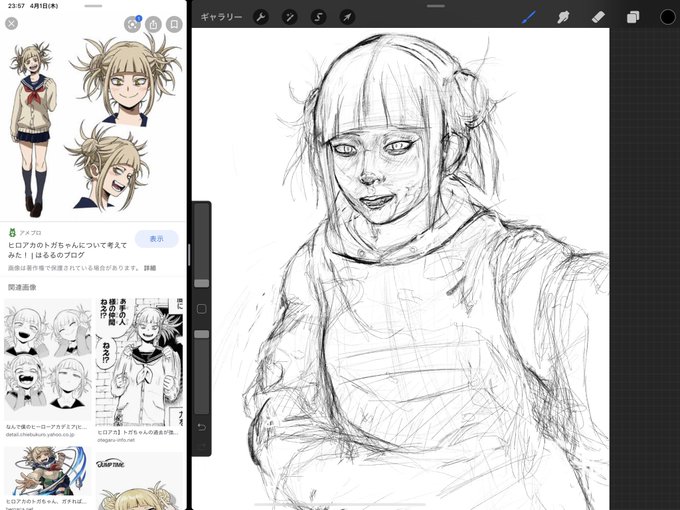Adjust the brush opacity slider handle
The width and height of the screenshot is (680, 510).
click(202, 334)
